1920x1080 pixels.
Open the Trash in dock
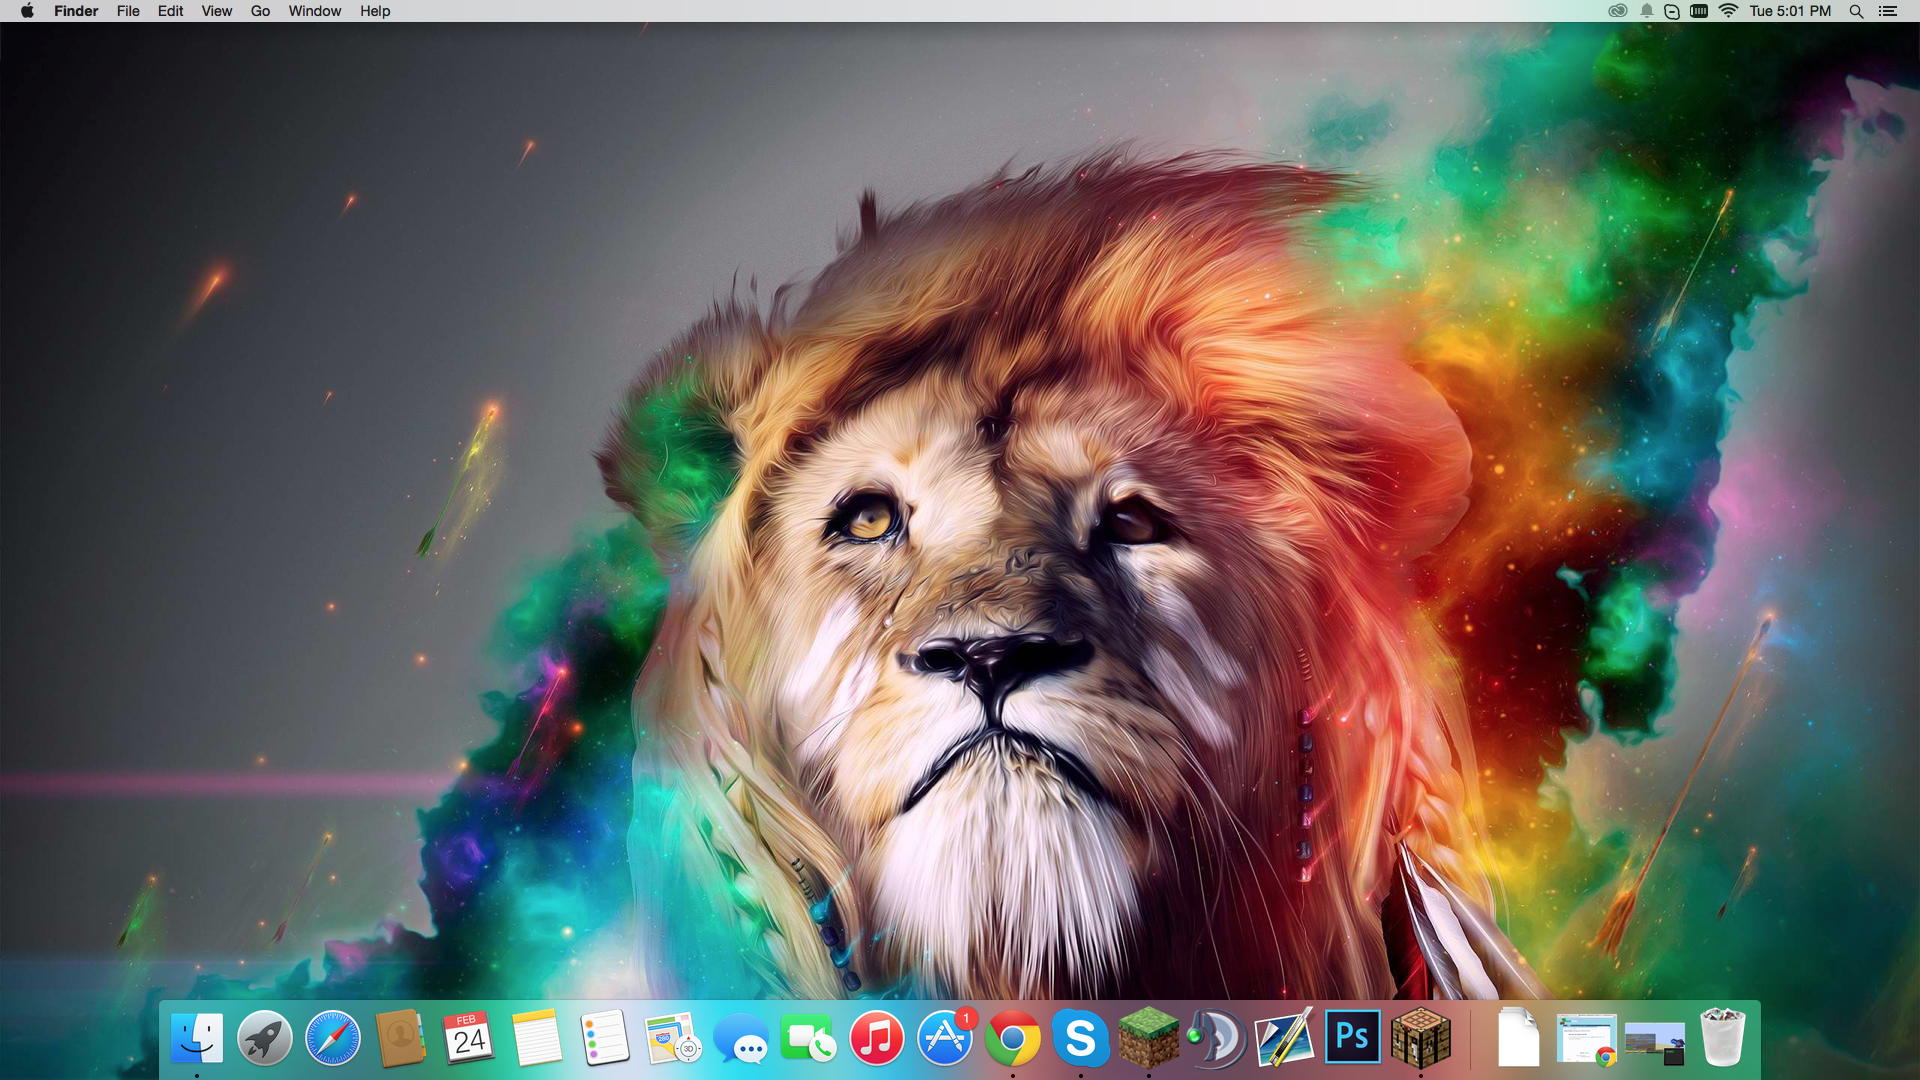coord(1723,1038)
